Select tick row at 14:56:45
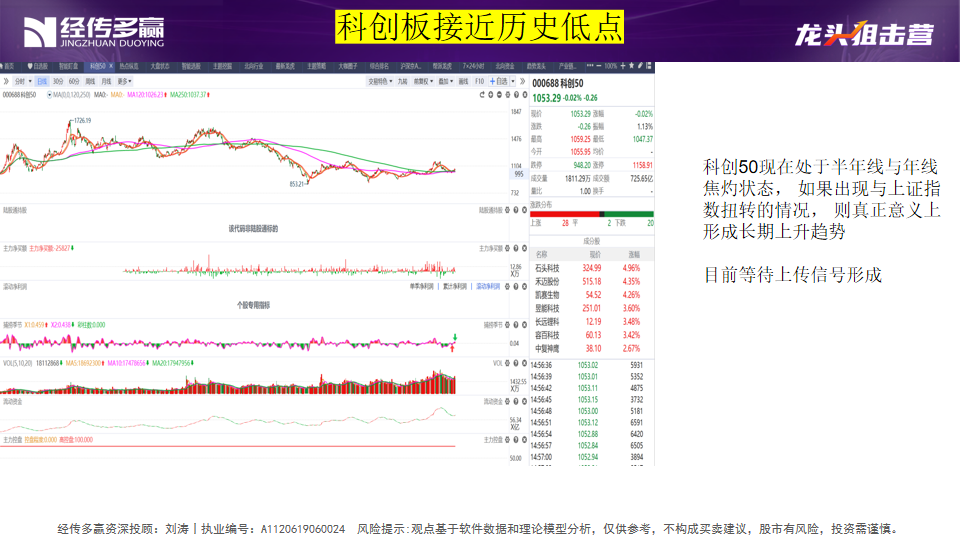 pos(591,399)
